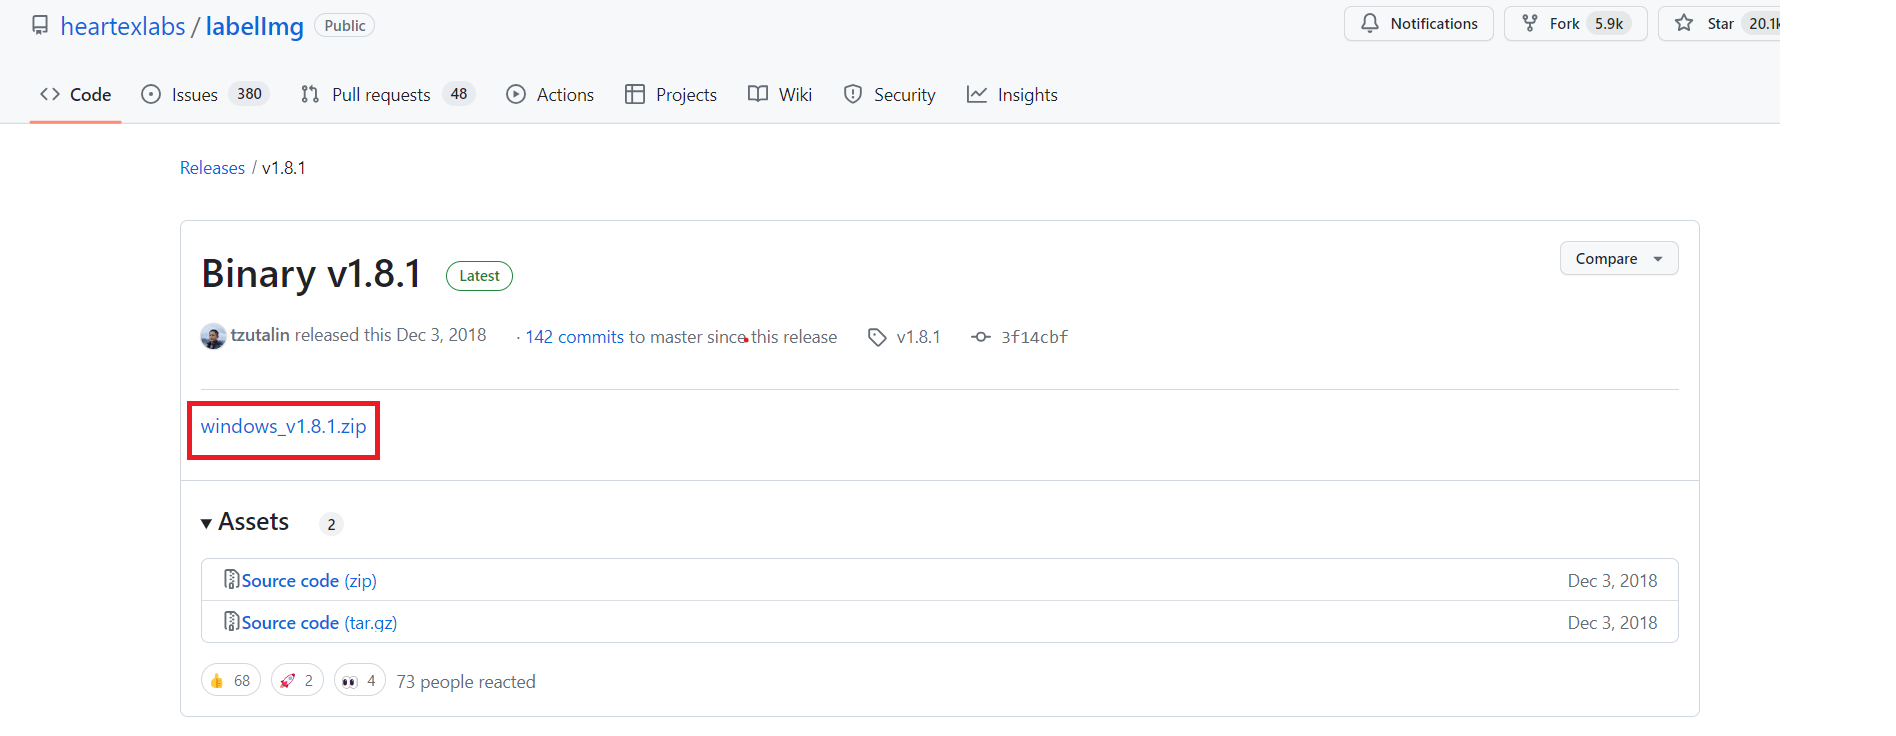This screenshot has width=1896, height=736.
Task: Click the commit icon beside 3f14cbf
Action: pyautogui.click(x=981, y=337)
